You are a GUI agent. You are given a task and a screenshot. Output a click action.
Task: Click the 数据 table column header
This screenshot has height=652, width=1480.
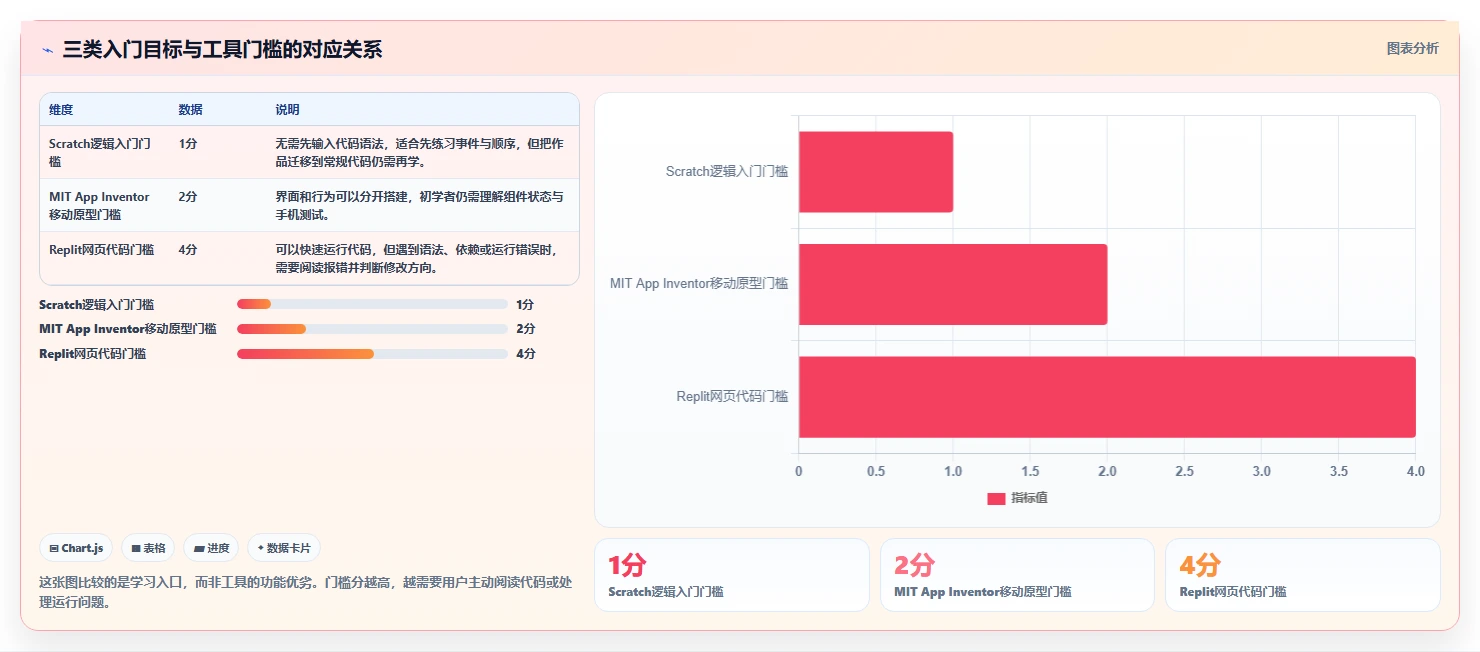(x=190, y=110)
